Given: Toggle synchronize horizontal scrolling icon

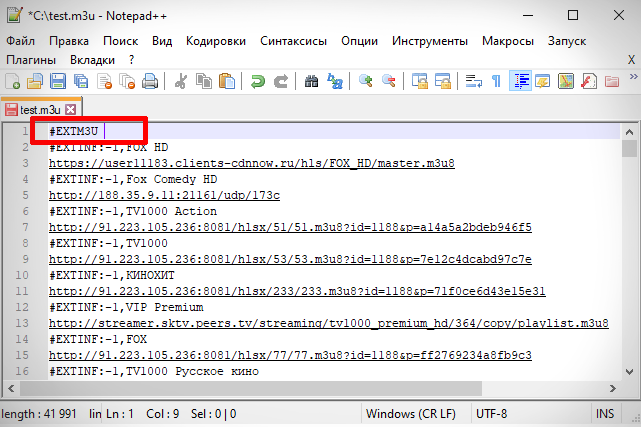Looking at the screenshot, I should click(x=442, y=81).
